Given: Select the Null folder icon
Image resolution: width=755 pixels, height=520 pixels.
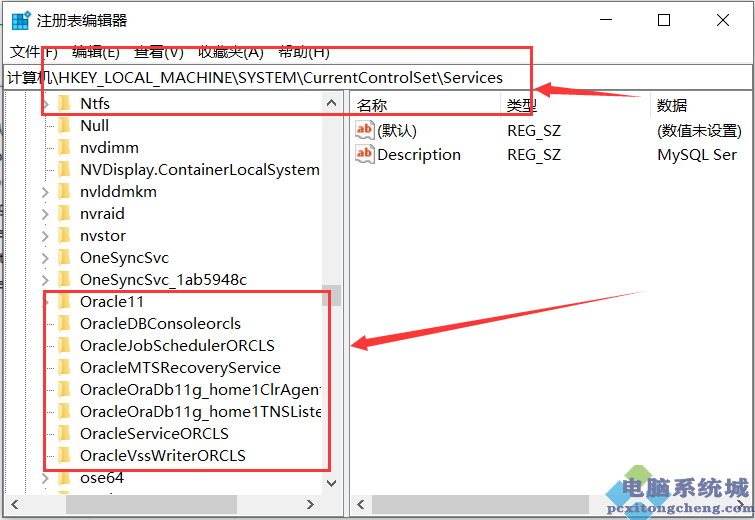Looking at the screenshot, I should pyautogui.click(x=64, y=126).
